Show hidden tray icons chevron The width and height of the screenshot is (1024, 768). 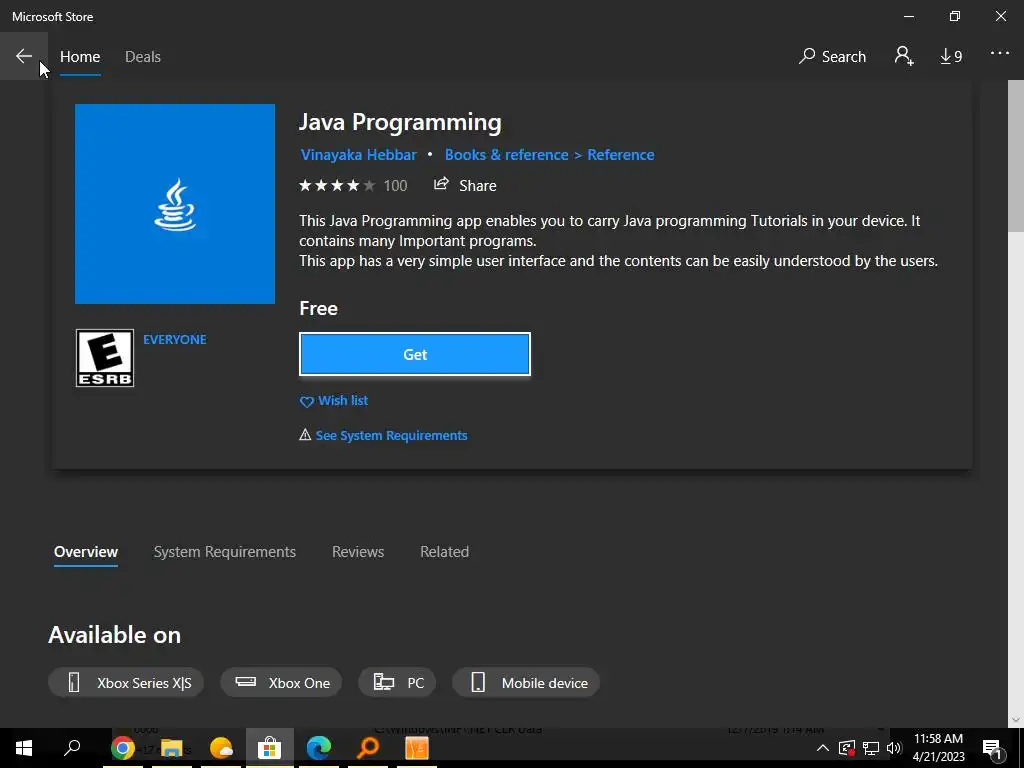click(x=823, y=748)
